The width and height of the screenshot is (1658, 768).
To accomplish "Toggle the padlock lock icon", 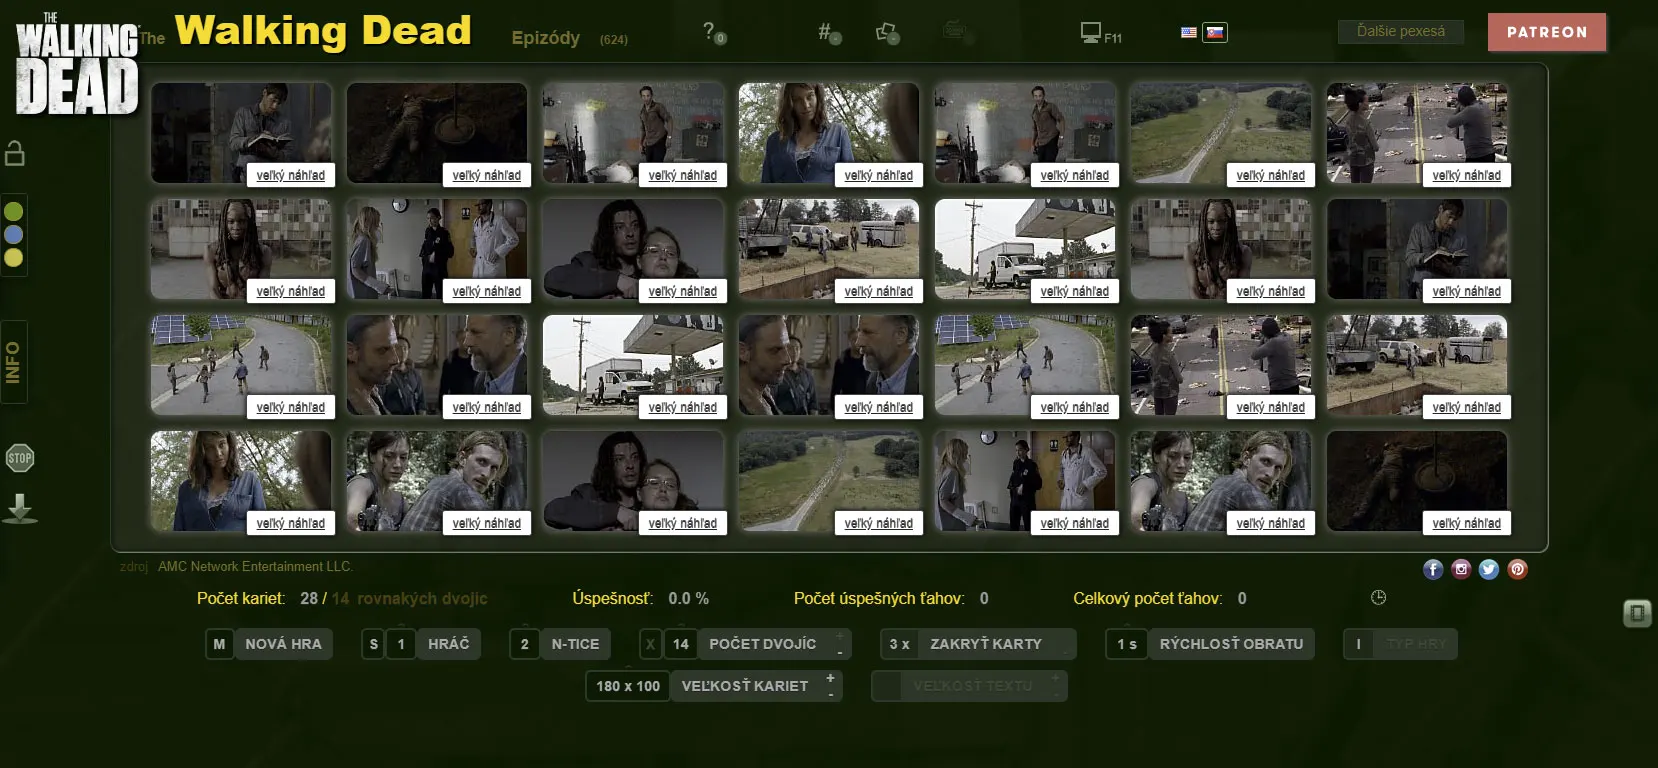I will [x=15, y=153].
